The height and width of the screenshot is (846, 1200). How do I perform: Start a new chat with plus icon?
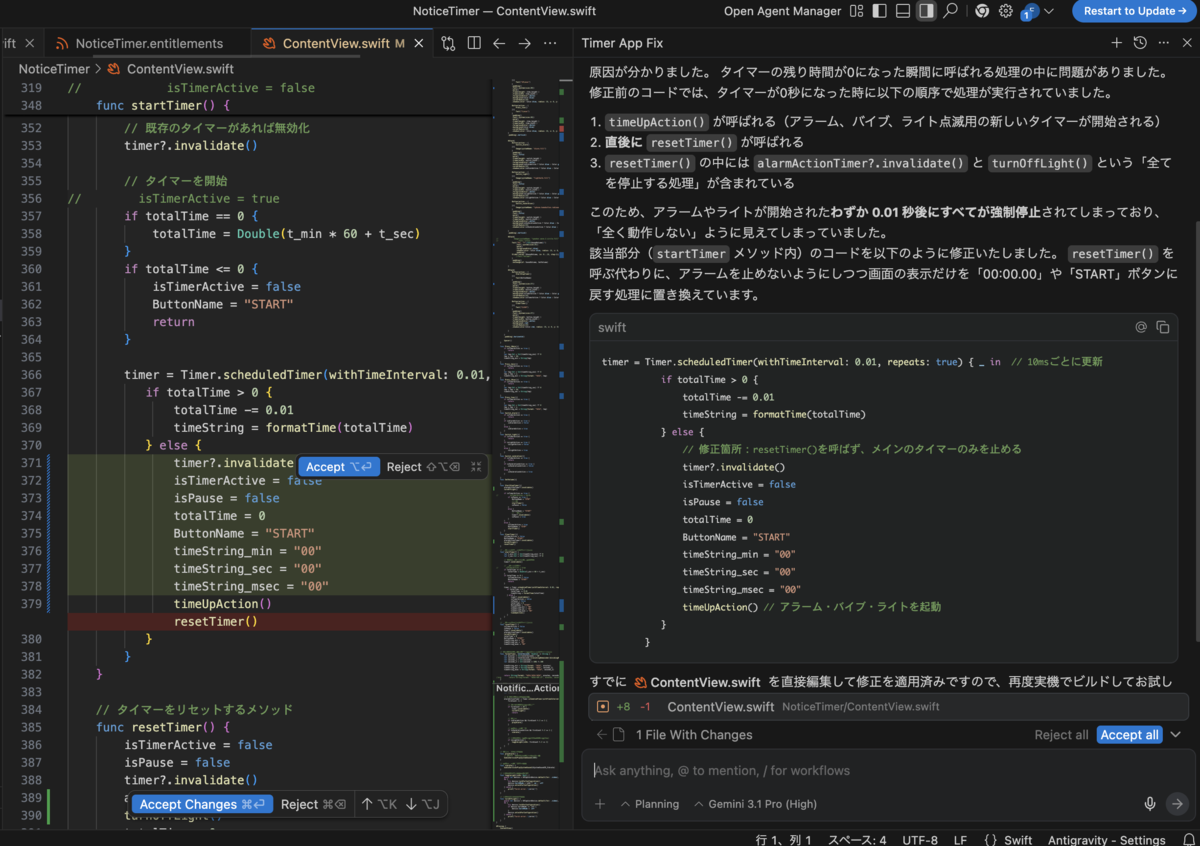point(1116,43)
